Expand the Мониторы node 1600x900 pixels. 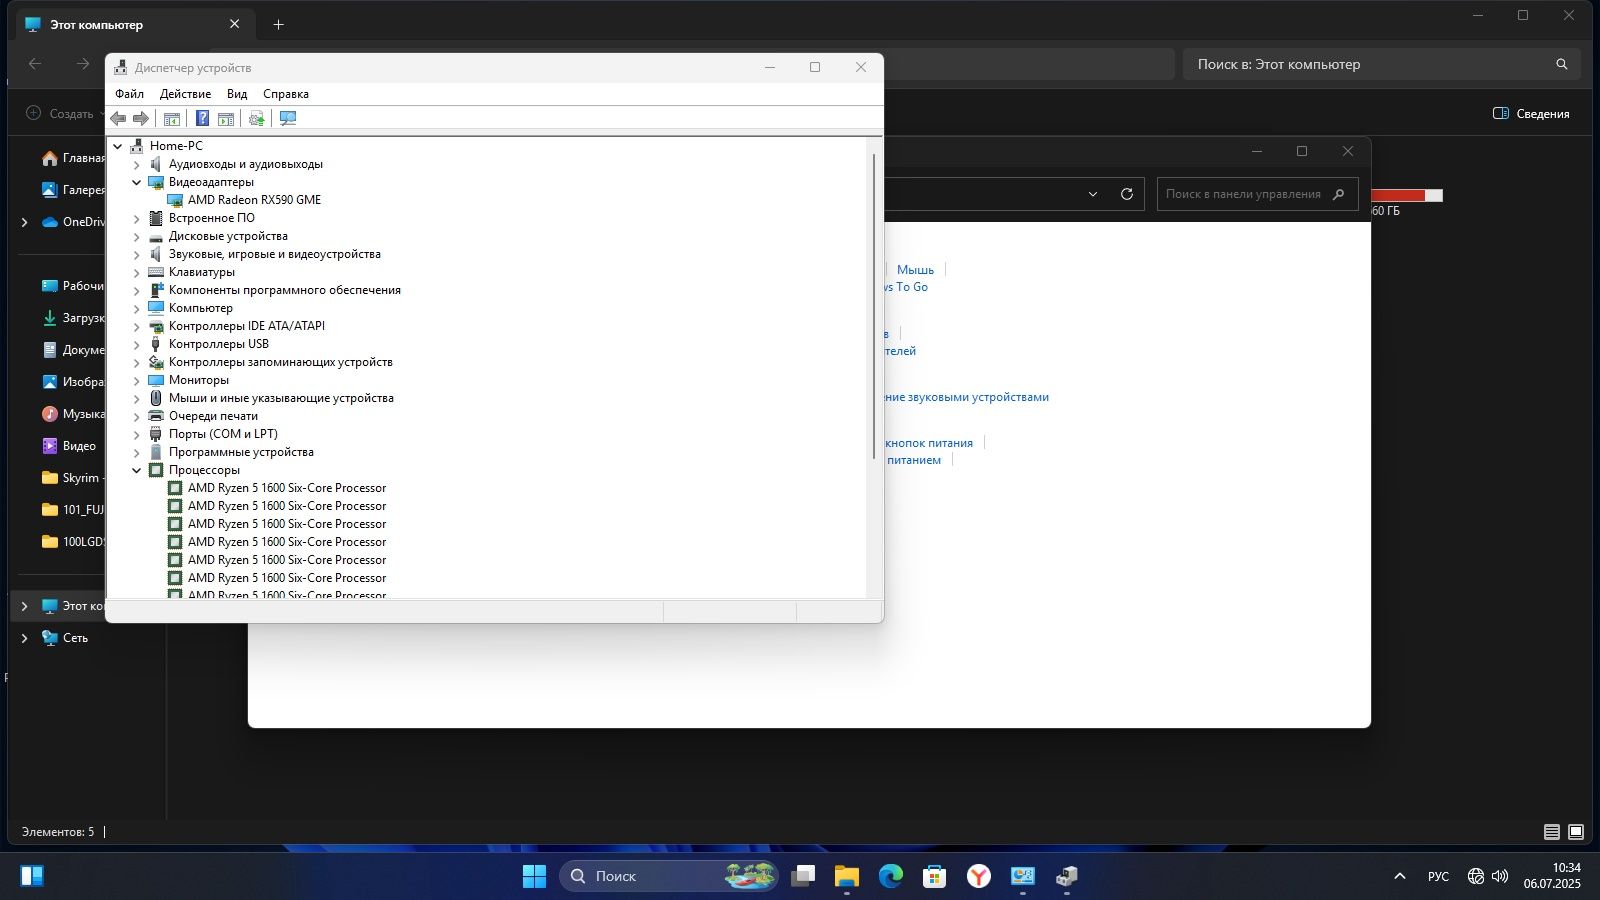click(137, 380)
